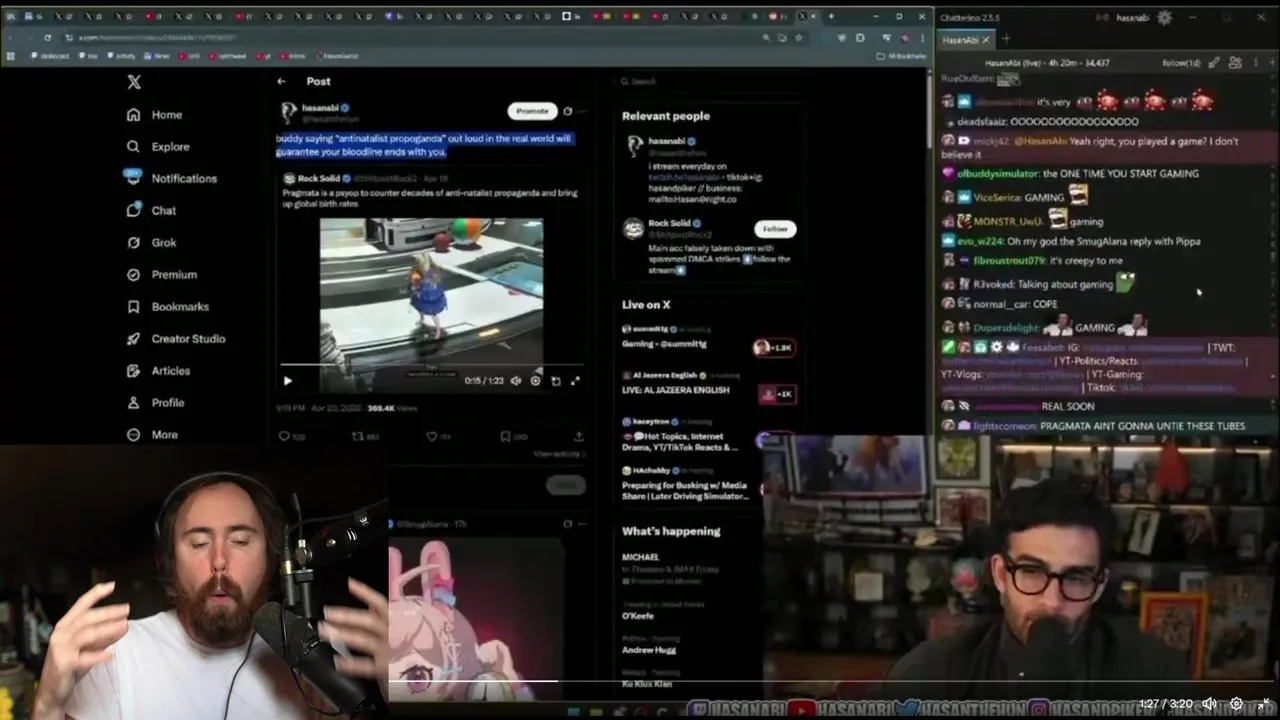This screenshot has height=720, width=1280.
Task: Open the tweet video settings gear
Action: pyautogui.click(x=536, y=381)
